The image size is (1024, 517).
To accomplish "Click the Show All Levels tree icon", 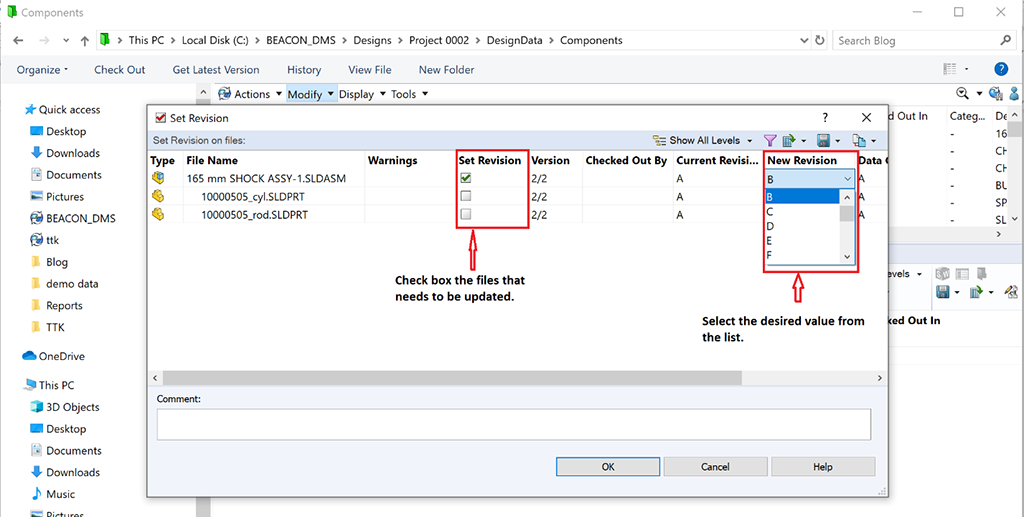I will coord(659,140).
